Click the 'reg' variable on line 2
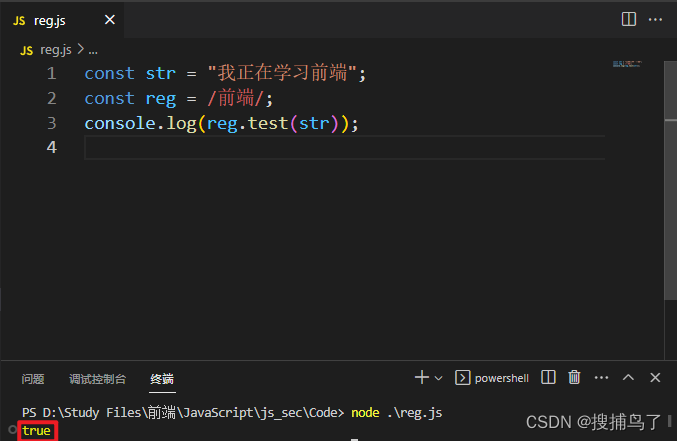 click(x=161, y=99)
